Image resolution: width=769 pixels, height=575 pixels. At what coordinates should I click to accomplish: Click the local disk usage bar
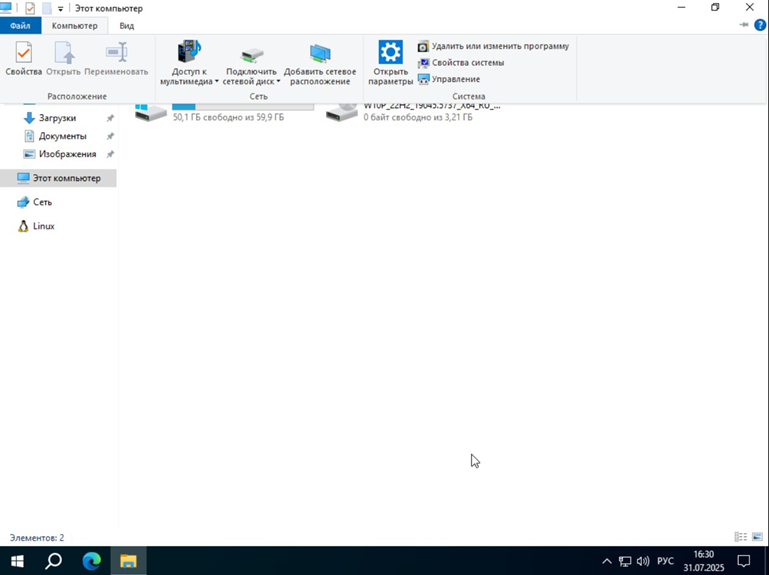pyautogui.click(x=243, y=107)
